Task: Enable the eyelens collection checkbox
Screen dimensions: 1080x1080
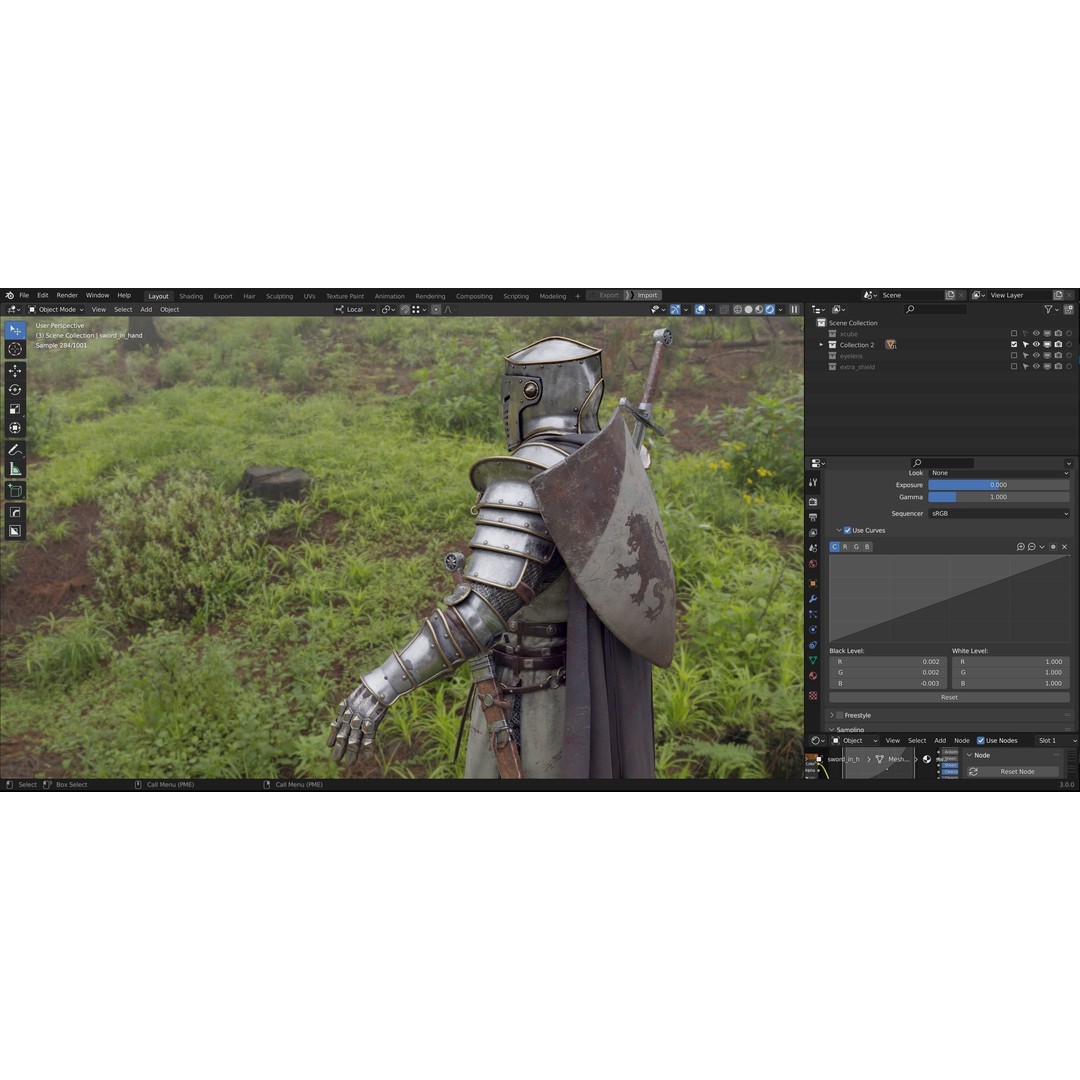Action: pyautogui.click(x=1014, y=356)
